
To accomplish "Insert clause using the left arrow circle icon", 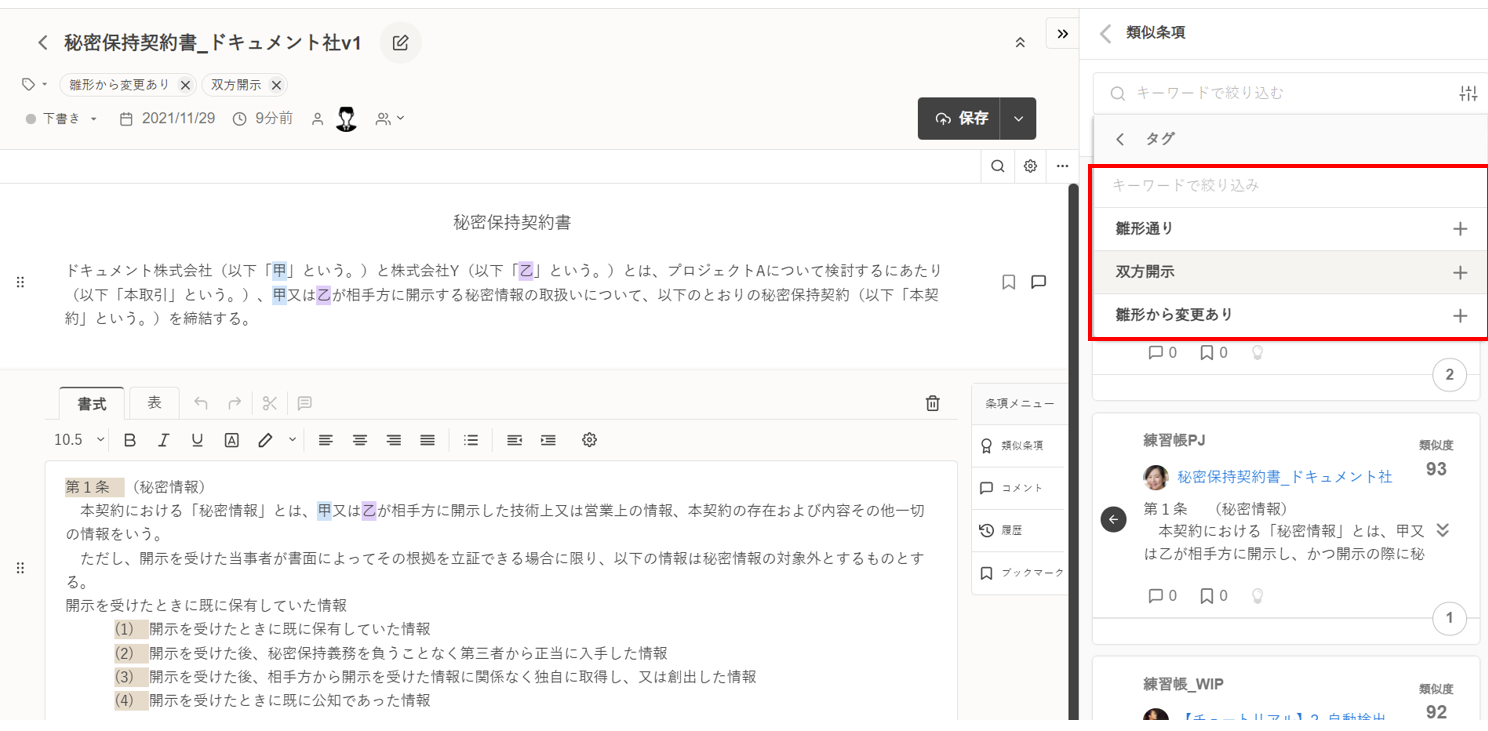I will coord(1113,519).
